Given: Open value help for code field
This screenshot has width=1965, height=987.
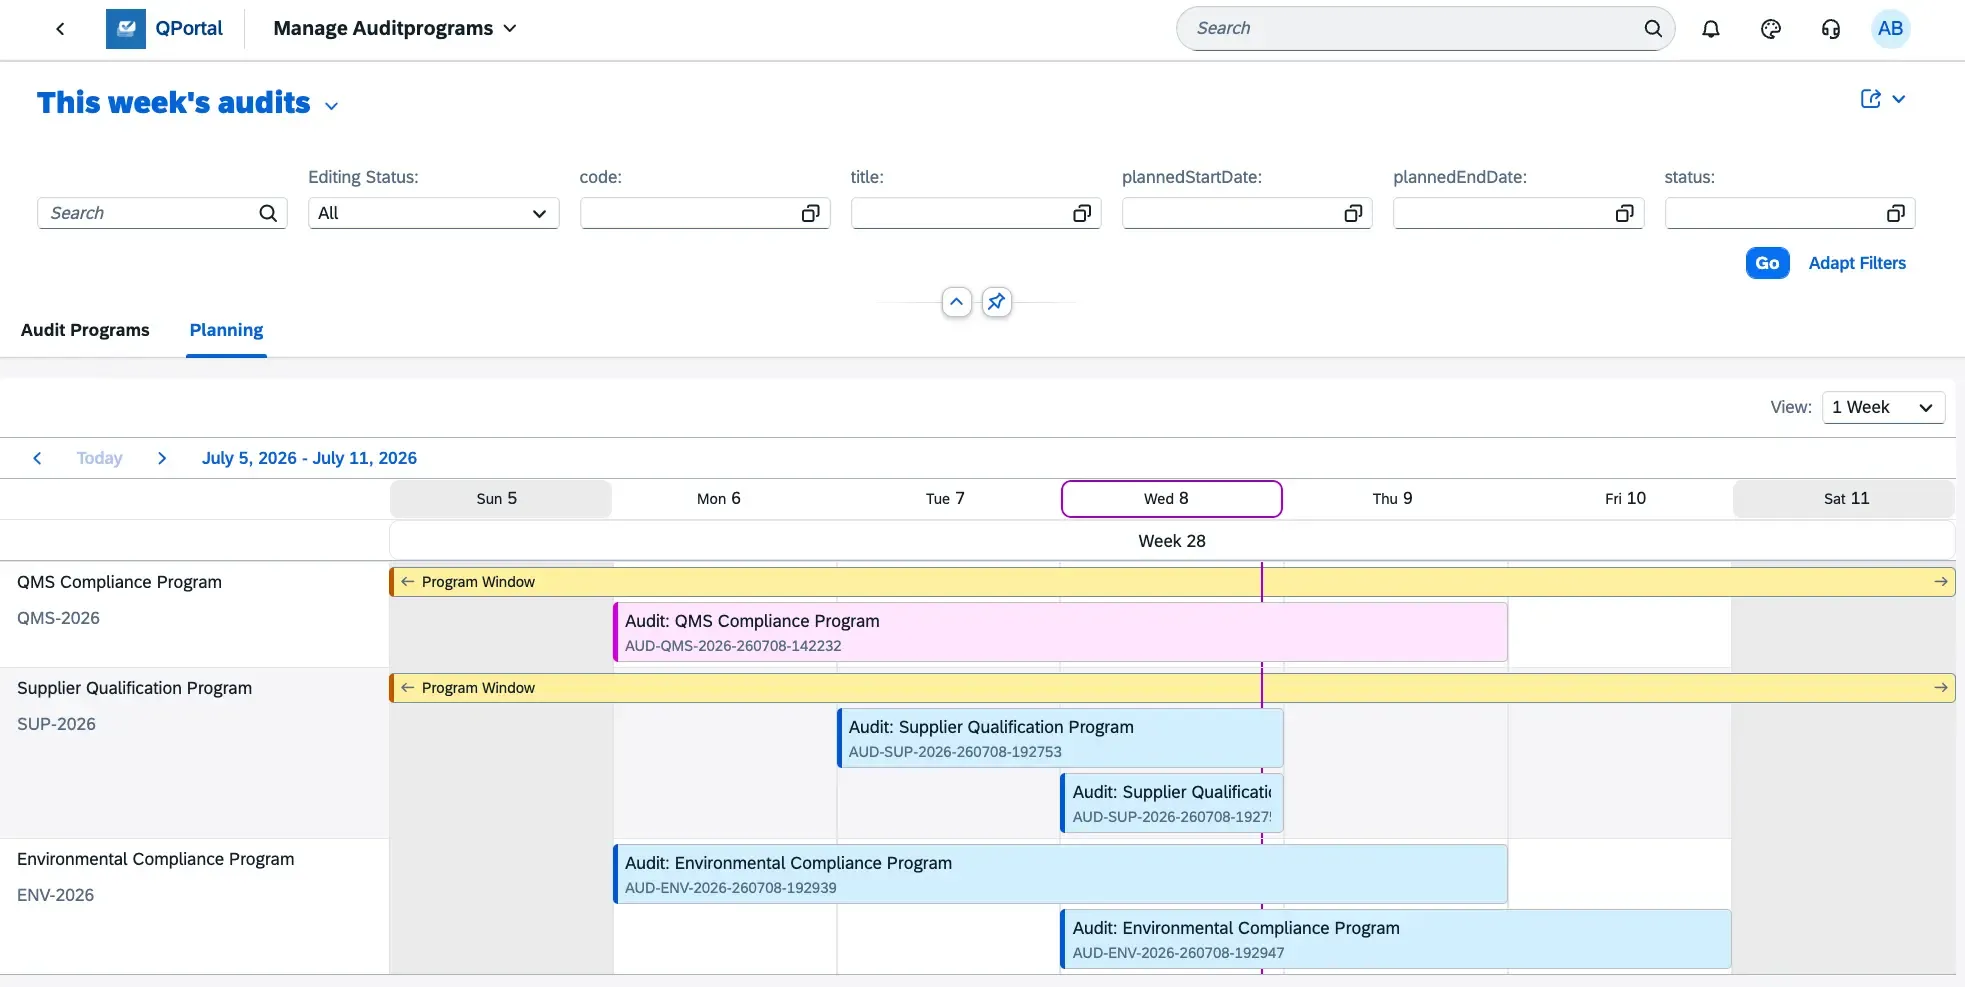Looking at the screenshot, I should pyautogui.click(x=811, y=213).
